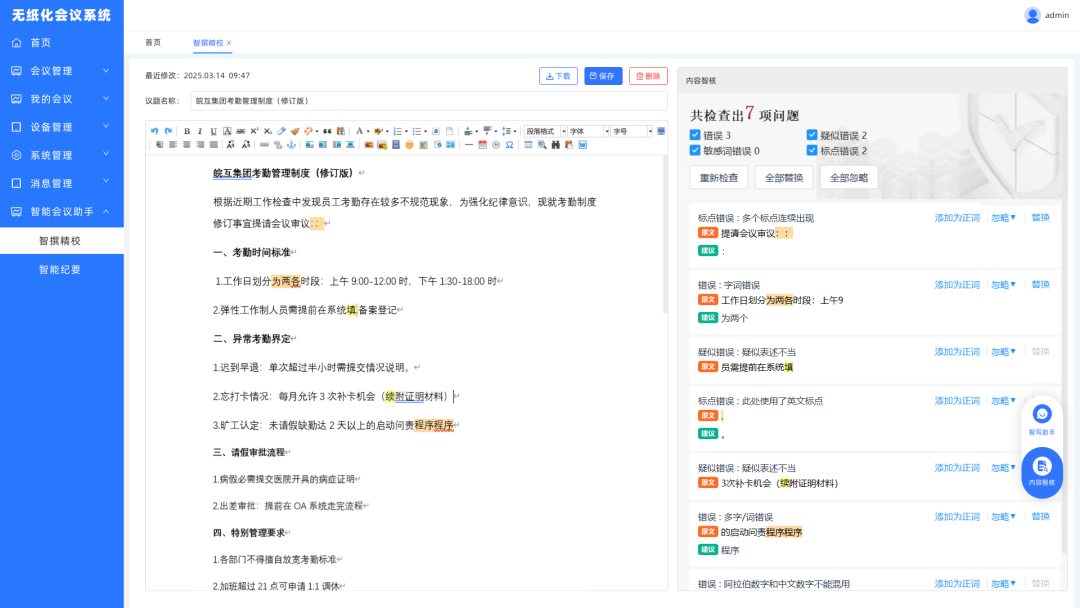Click the Underline icon
Screen dimensions: 1080x608
pyautogui.click(x=211, y=130)
